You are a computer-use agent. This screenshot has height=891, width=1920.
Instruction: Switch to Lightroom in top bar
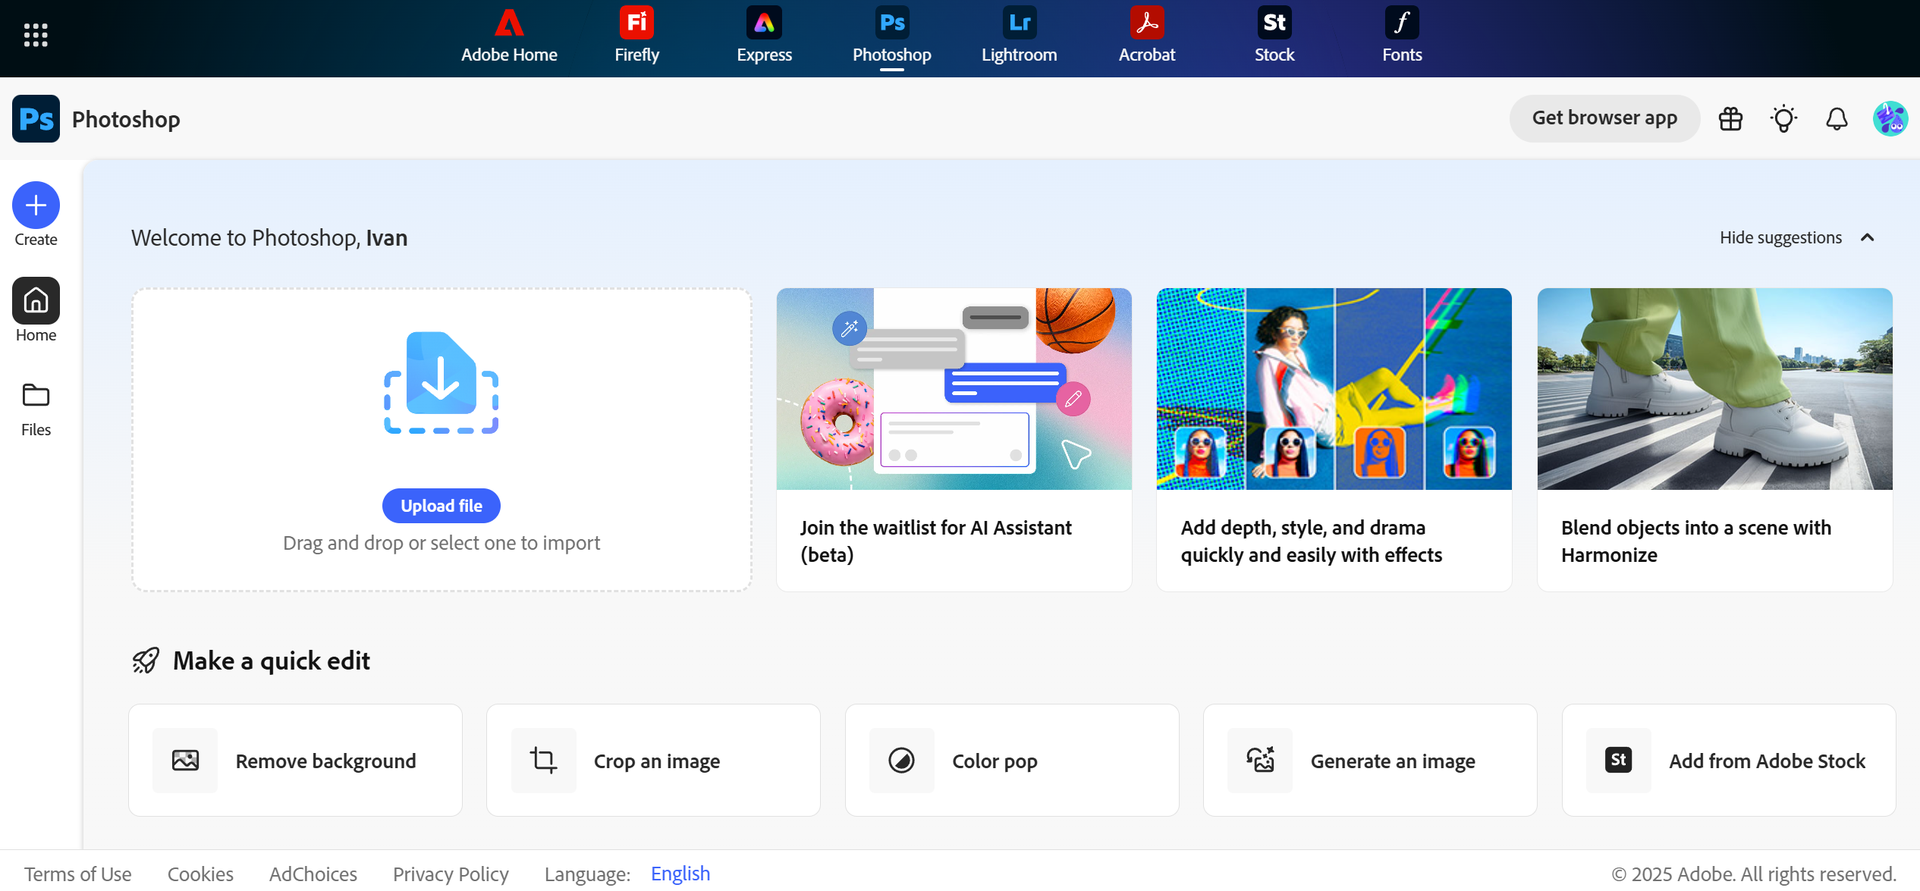tap(1018, 36)
